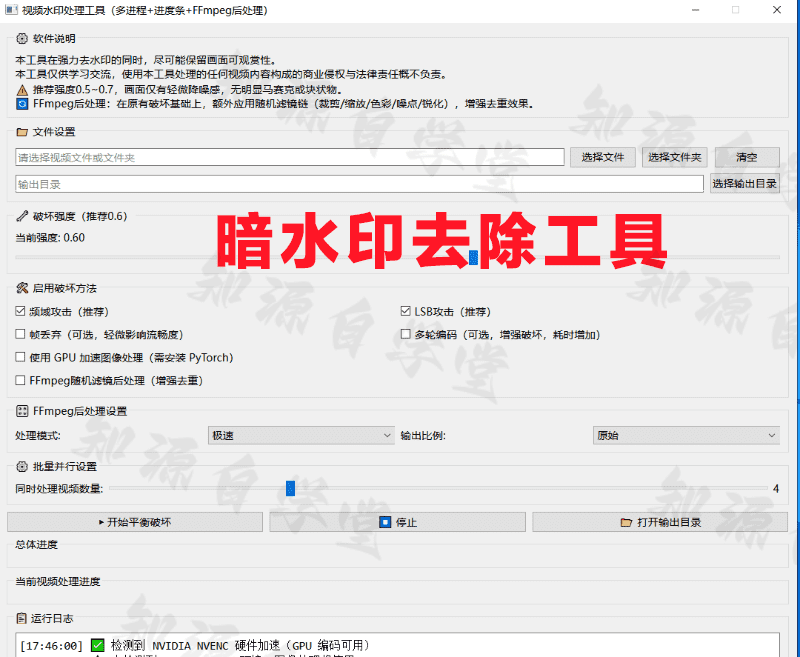Click the grid icon beside FFmpeg后处理设置
The image size is (800, 657).
point(22,411)
